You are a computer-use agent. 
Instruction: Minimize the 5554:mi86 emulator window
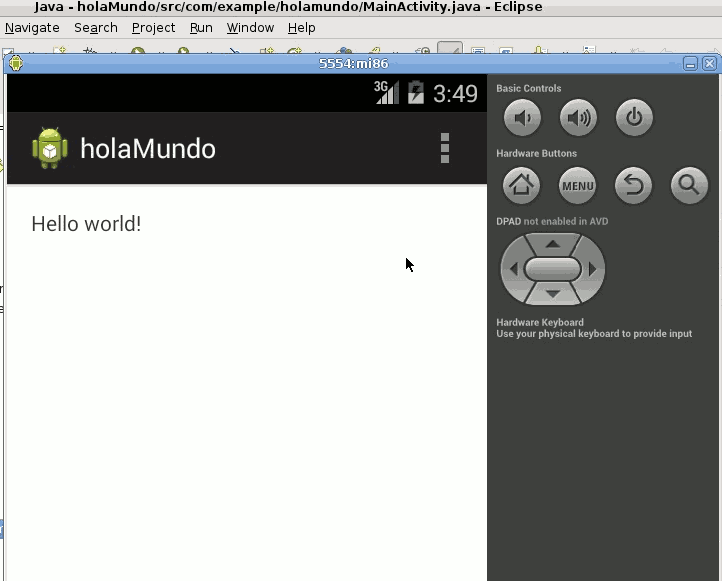click(x=690, y=64)
